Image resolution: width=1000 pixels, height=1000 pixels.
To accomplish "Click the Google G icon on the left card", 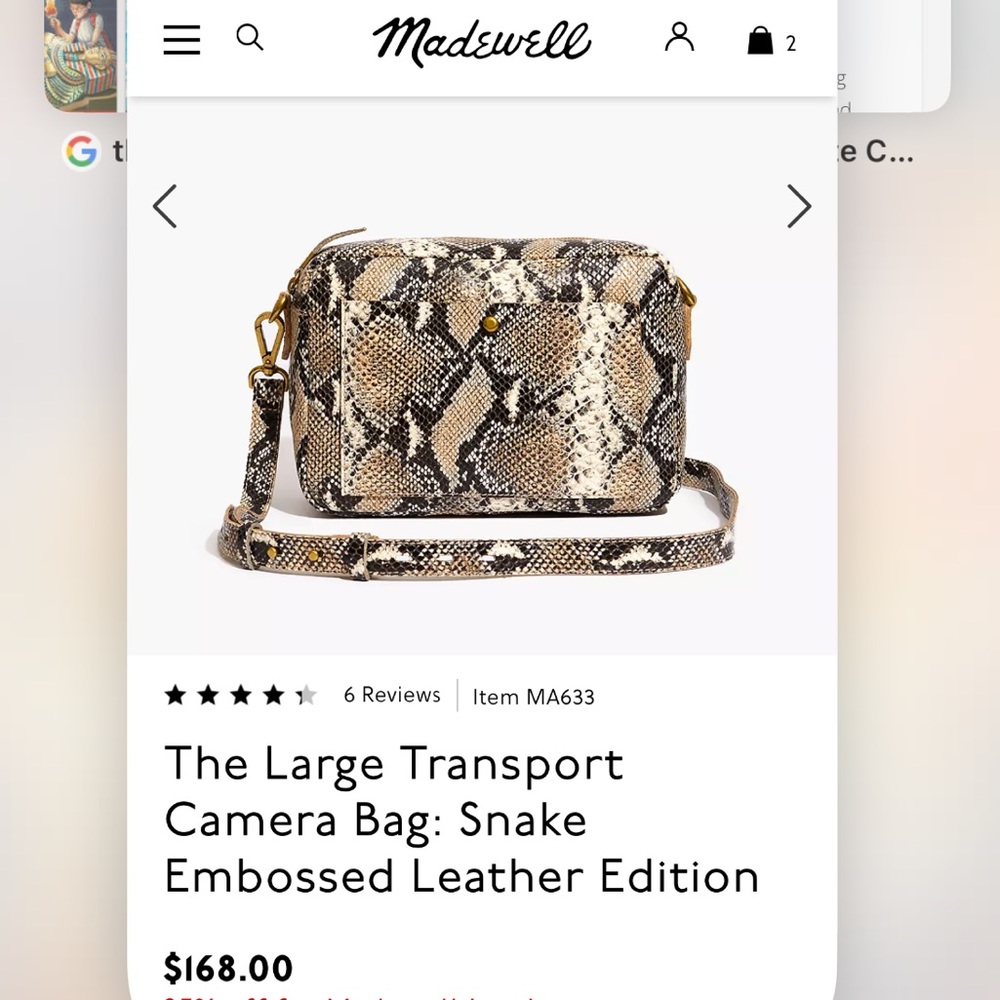I will pyautogui.click(x=81, y=152).
